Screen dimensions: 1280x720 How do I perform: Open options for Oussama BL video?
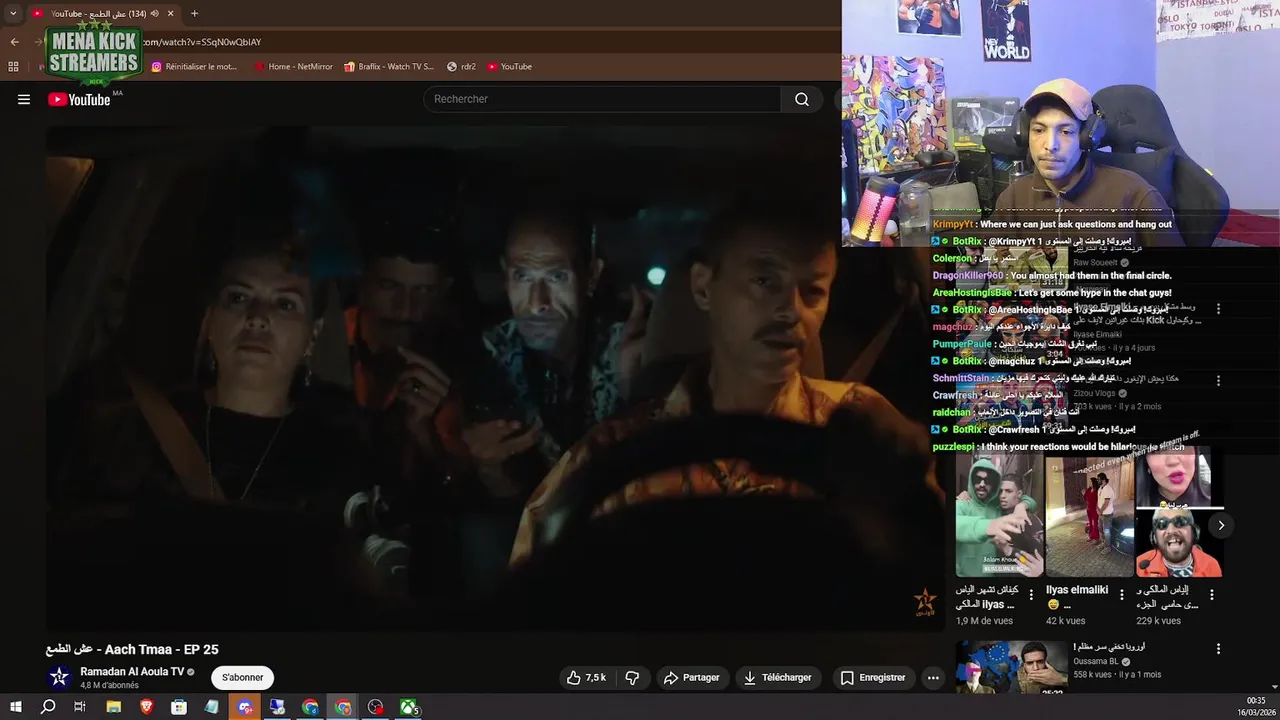click(x=1218, y=649)
